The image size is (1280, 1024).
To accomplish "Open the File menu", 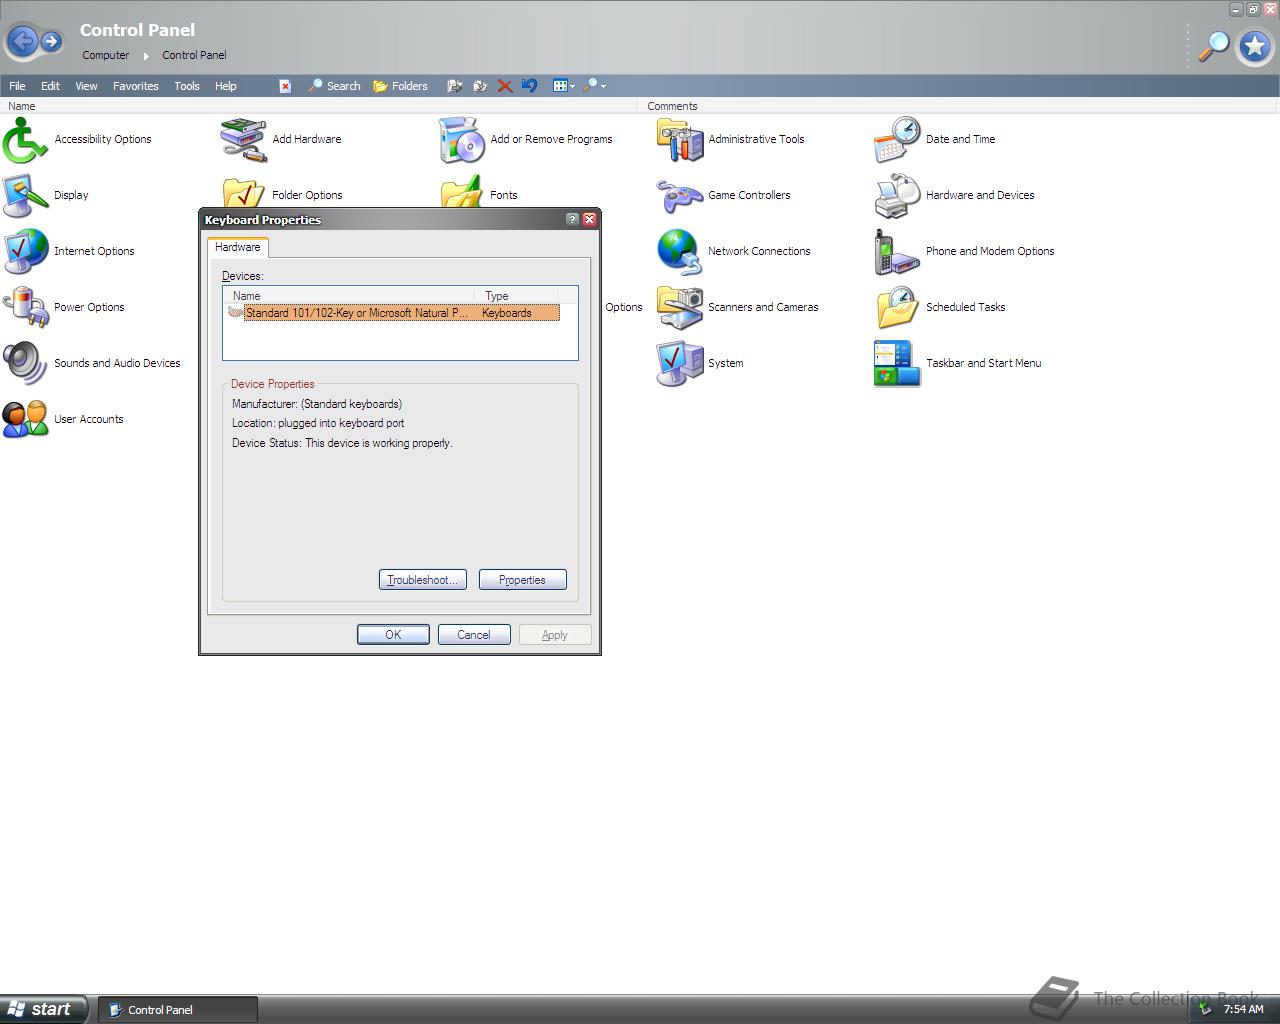I will coord(17,86).
